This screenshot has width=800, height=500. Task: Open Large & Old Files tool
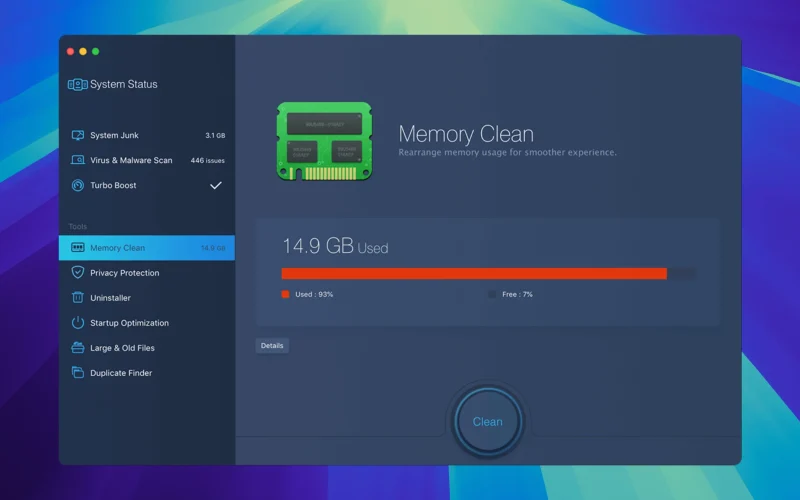pos(147,347)
